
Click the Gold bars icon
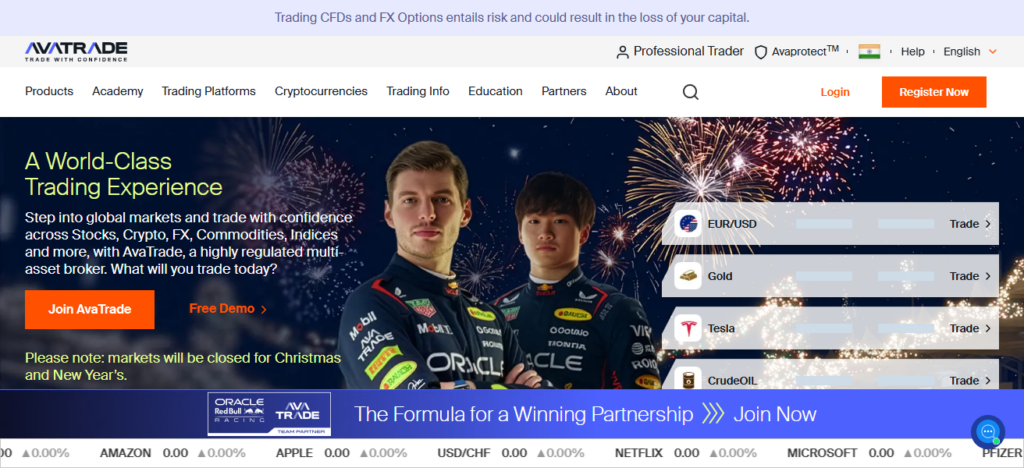coord(688,276)
